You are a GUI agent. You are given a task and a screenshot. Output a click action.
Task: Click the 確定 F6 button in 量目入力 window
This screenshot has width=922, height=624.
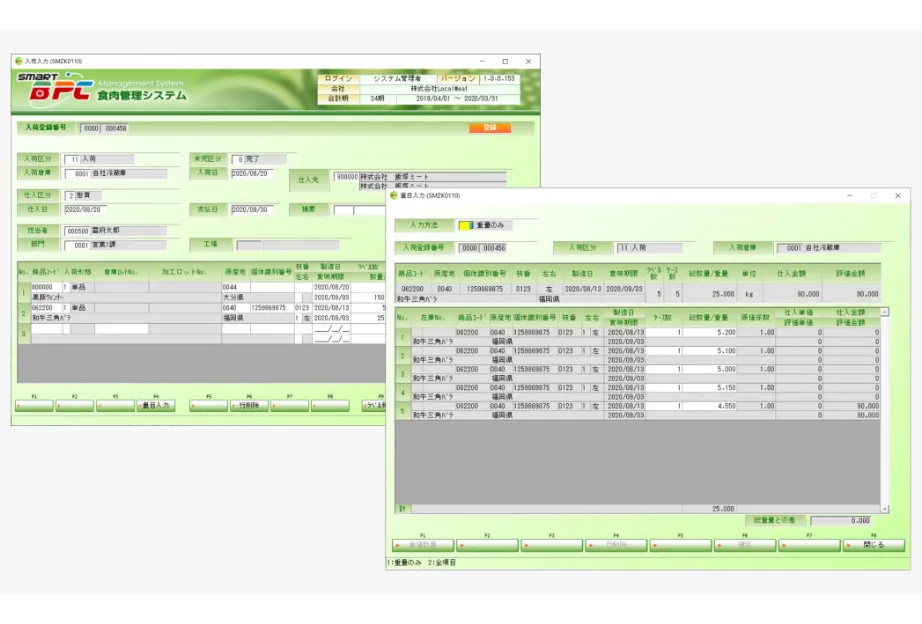point(744,545)
